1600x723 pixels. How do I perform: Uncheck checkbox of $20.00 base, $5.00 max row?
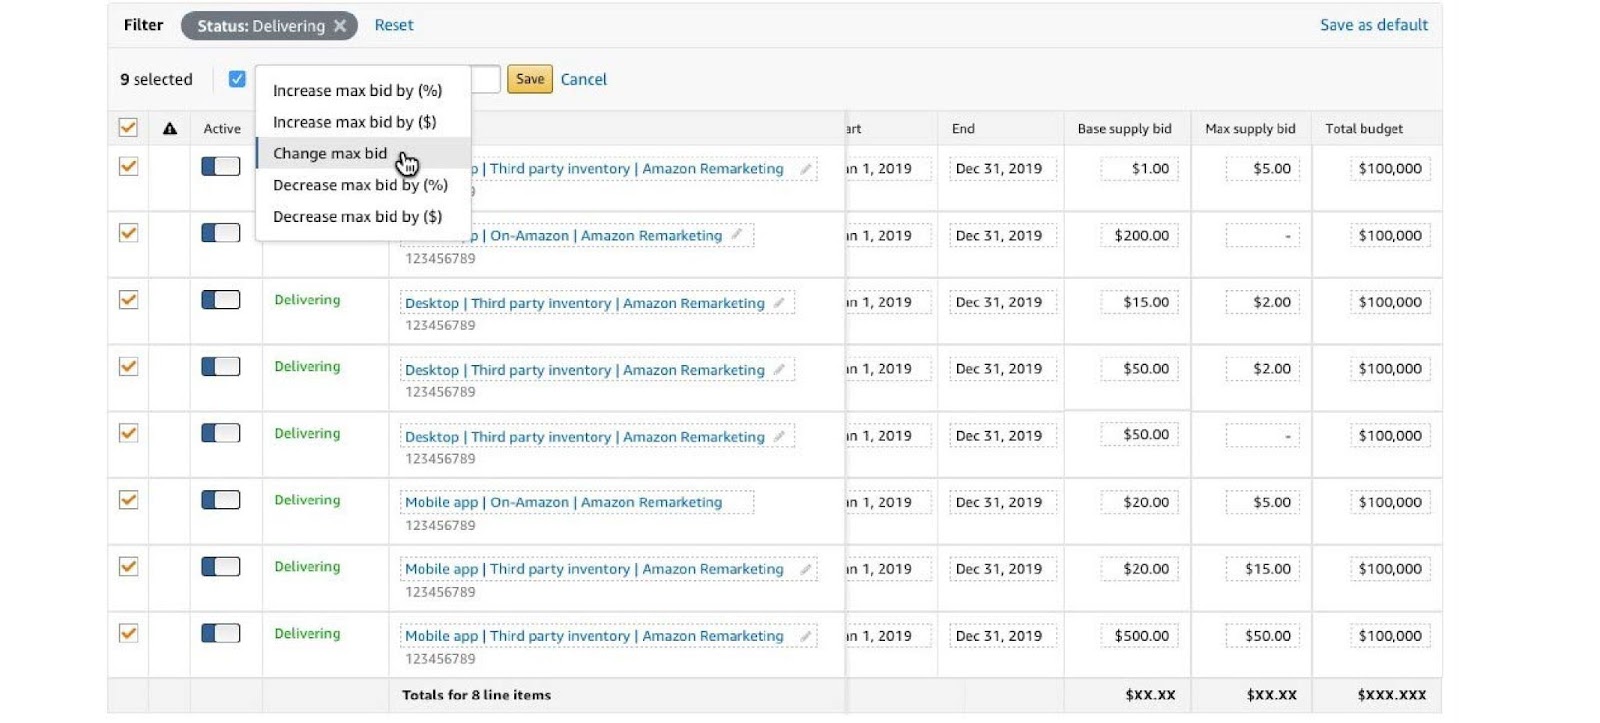pyautogui.click(x=128, y=499)
